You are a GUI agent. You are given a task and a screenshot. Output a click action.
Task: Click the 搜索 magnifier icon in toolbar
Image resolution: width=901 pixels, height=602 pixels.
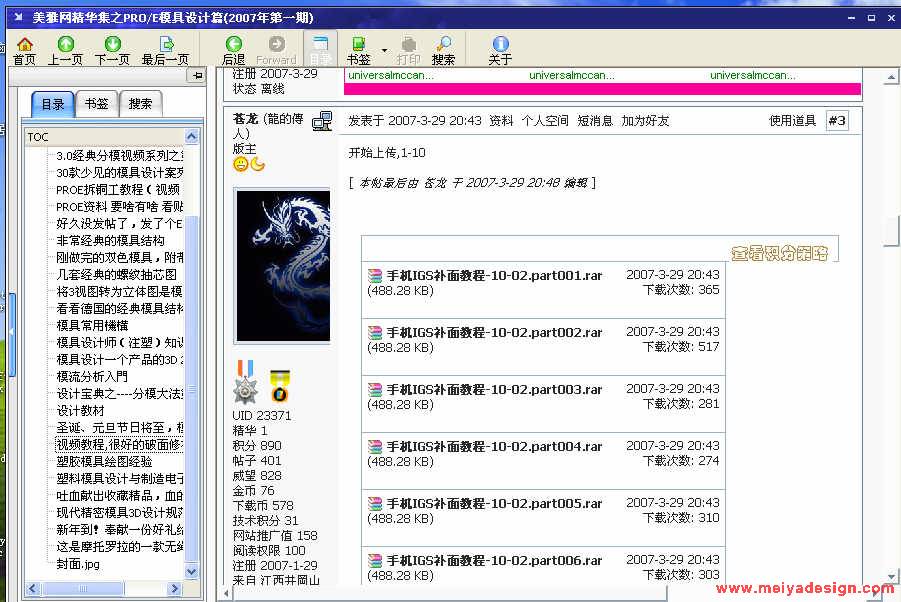pos(443,45)
